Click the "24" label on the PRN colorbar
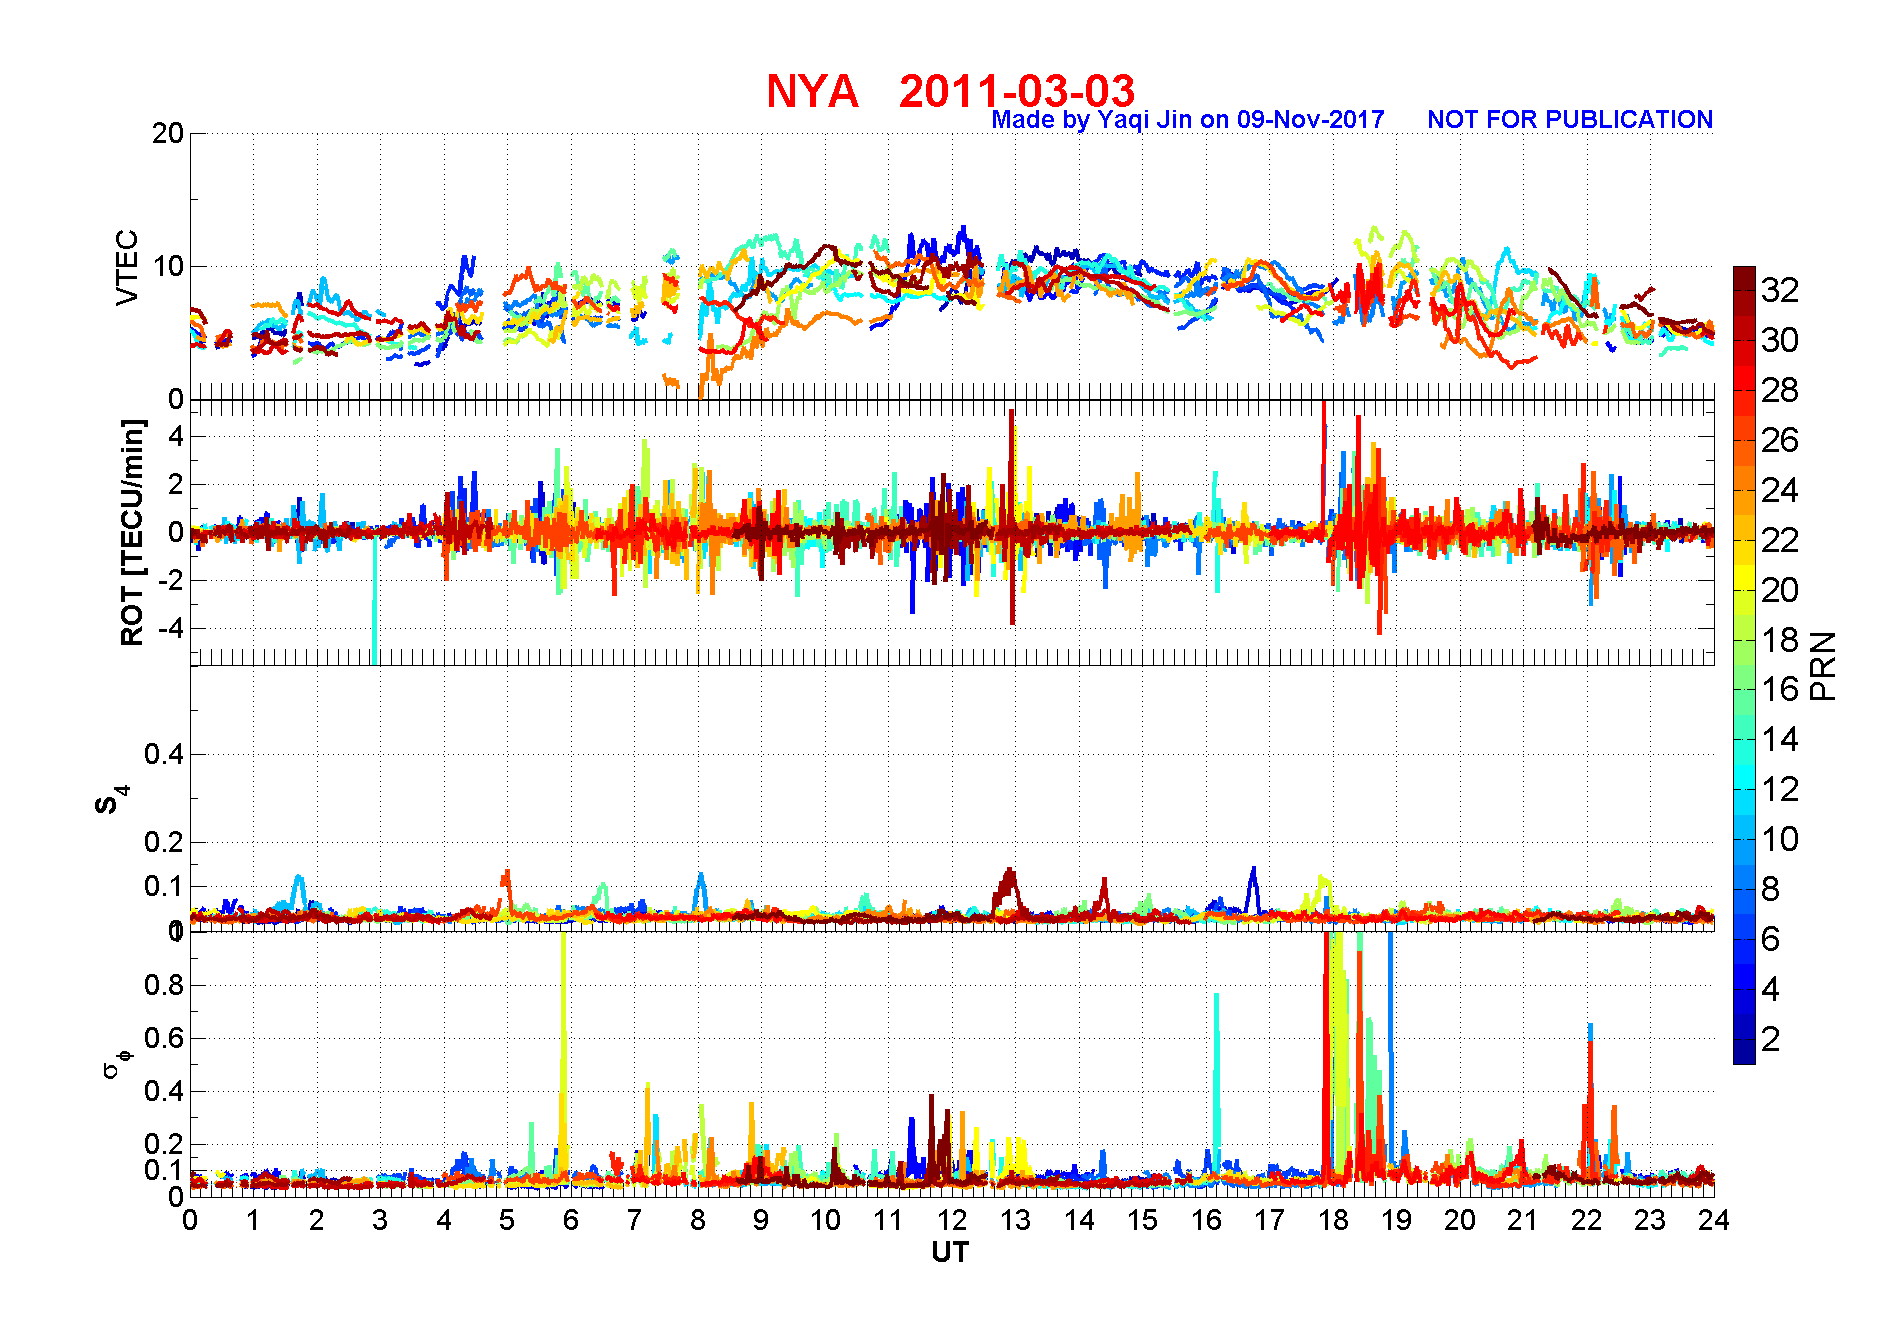 pyautogui.click(x=1780, y=490)
